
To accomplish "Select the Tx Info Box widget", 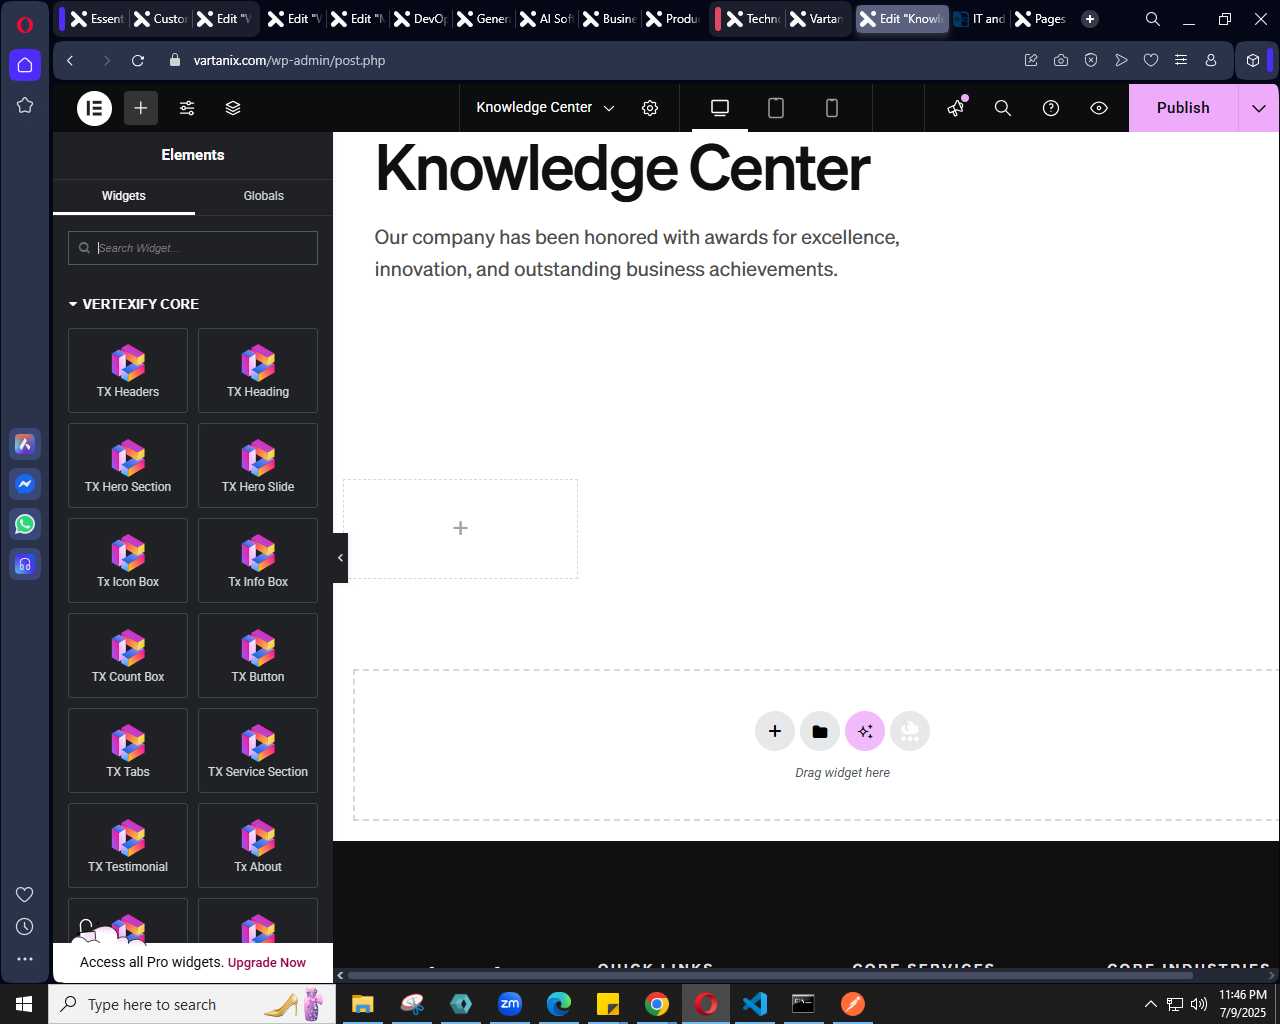I will click(258, 561).
